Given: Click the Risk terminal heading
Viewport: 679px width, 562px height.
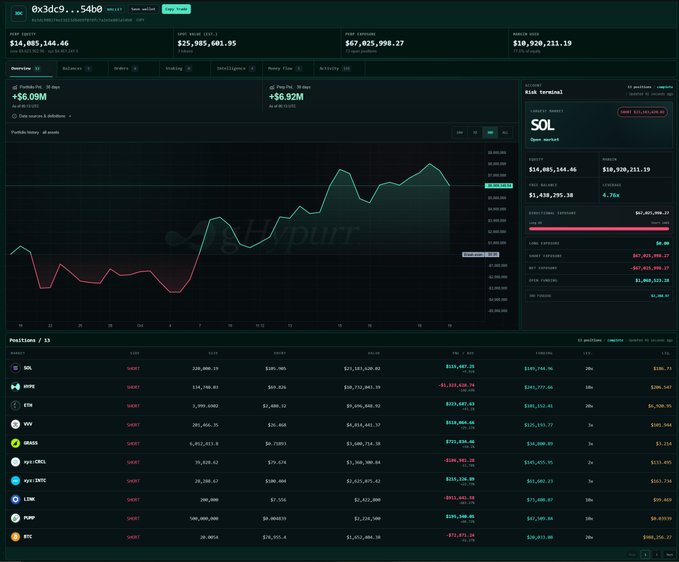Looking at the screenshot, I should 544,92.
